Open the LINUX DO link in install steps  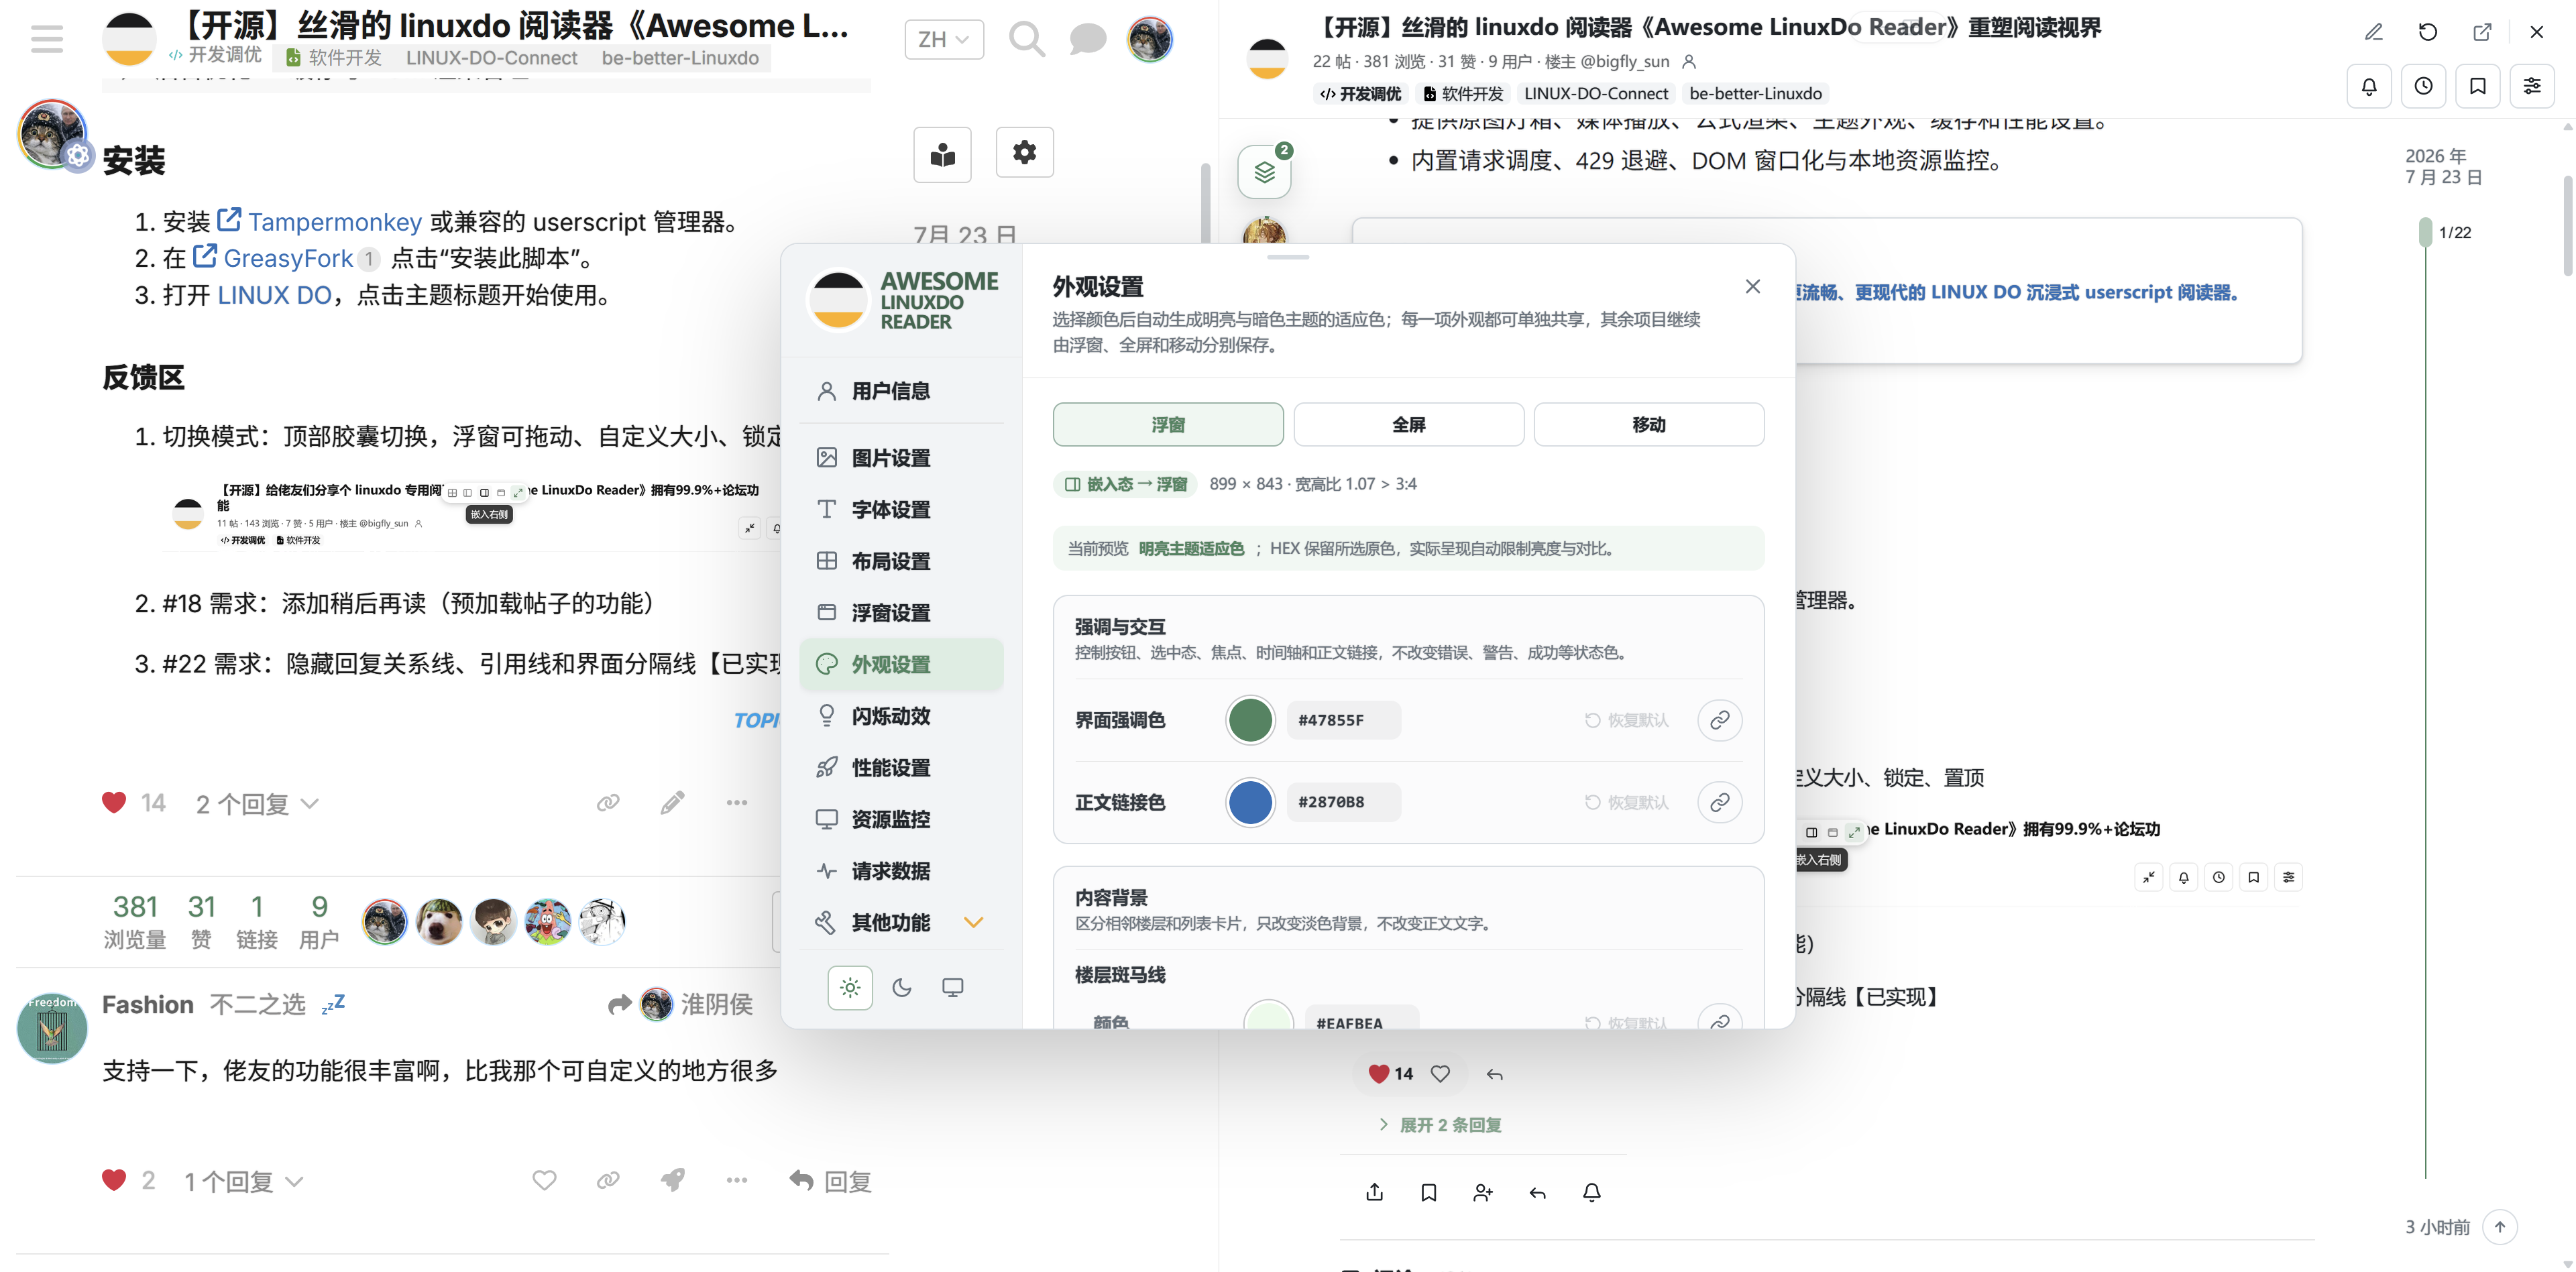(274, 295)
